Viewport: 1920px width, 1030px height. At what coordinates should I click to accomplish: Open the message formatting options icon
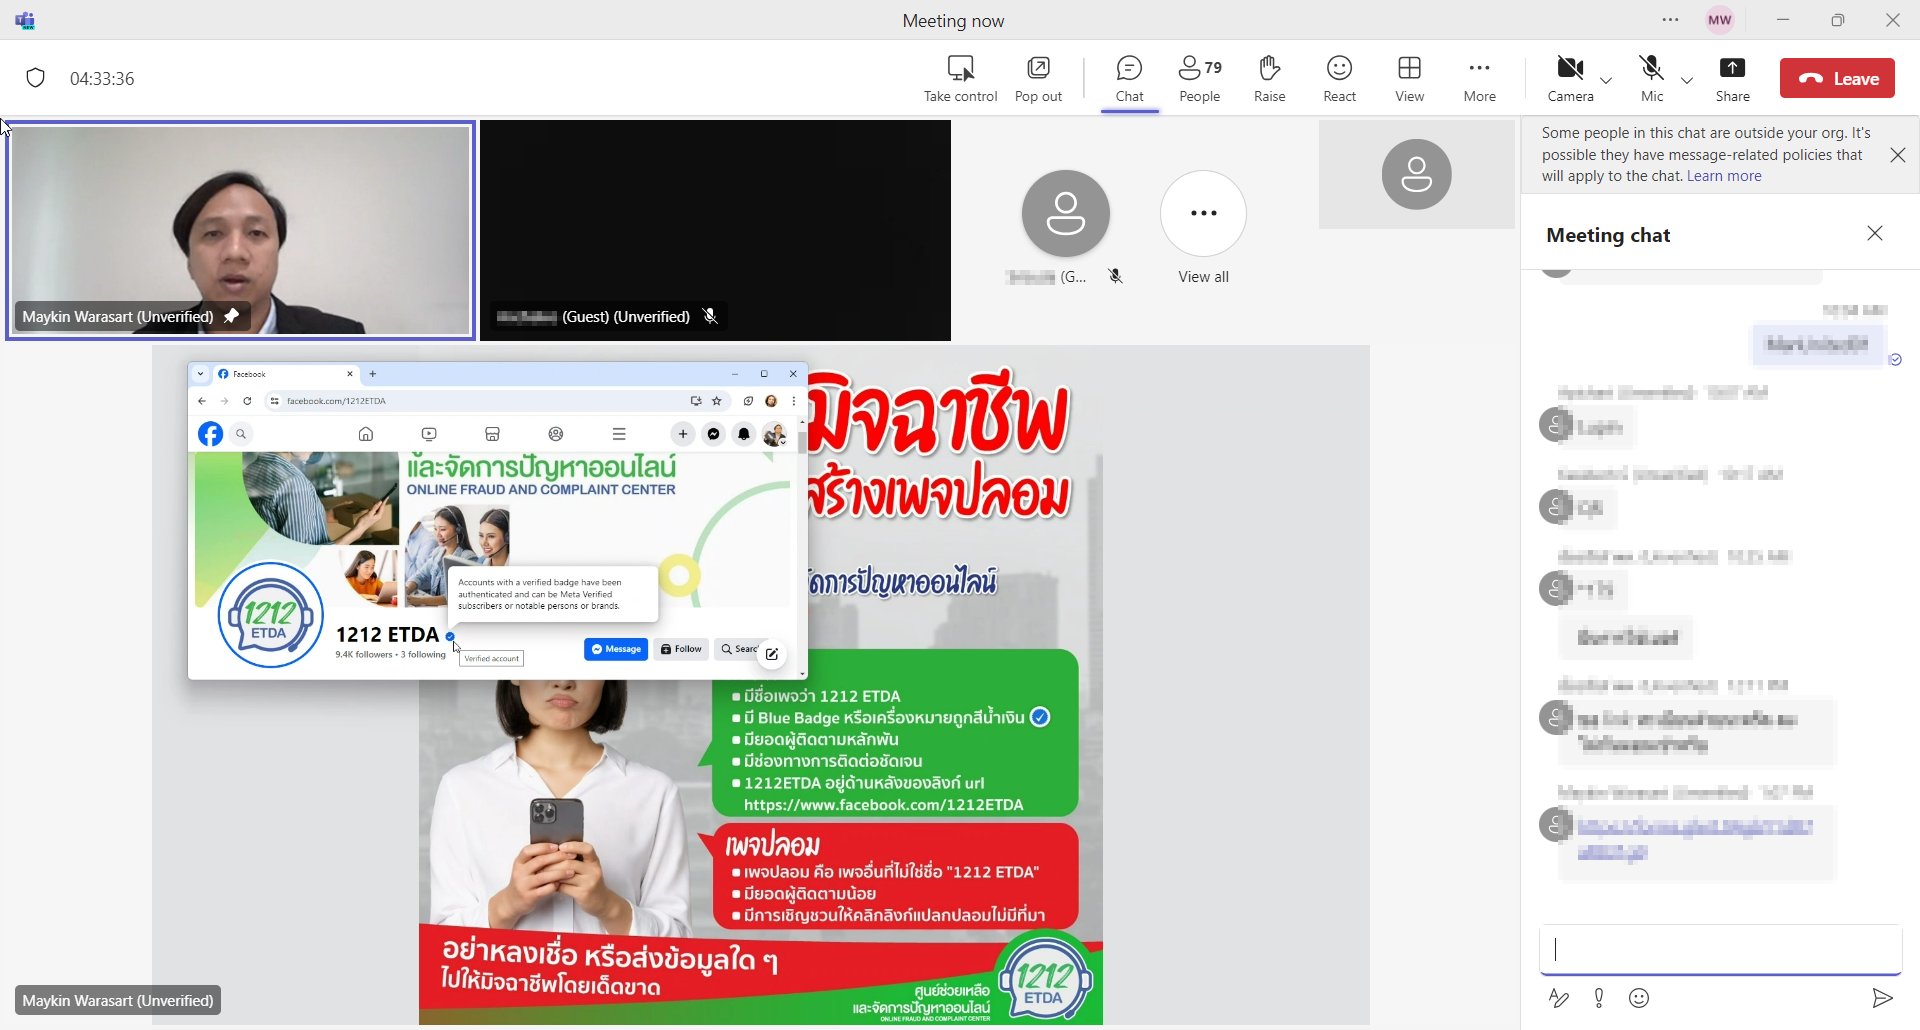[1558, 998]
